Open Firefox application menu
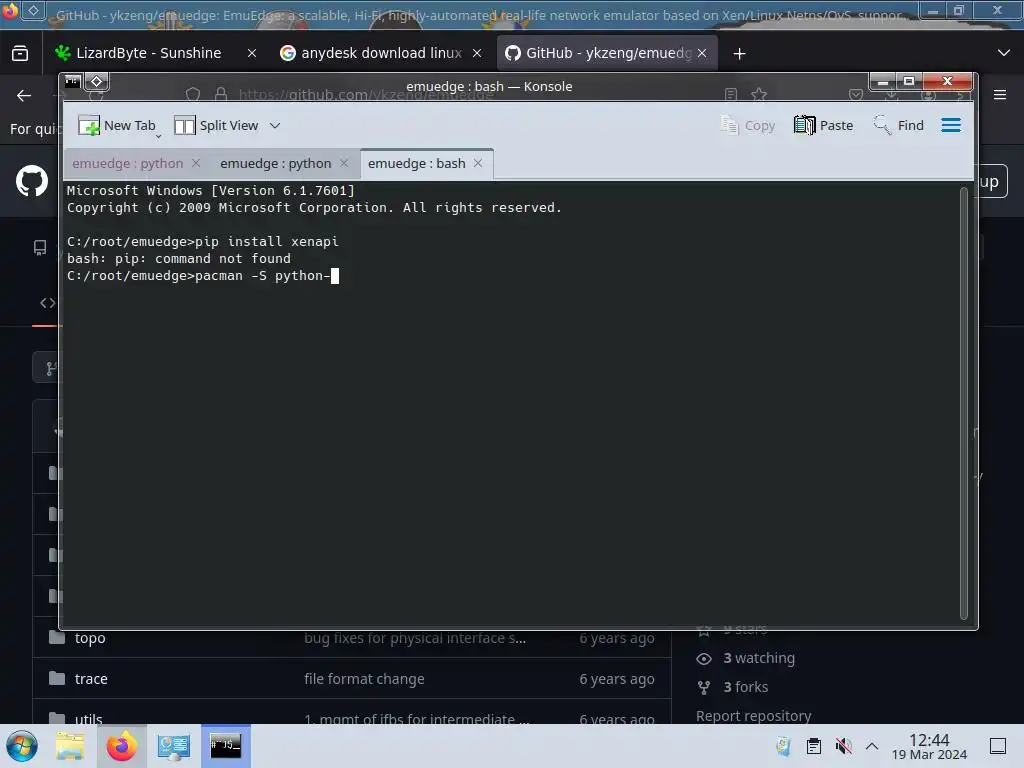 (1000, 95)
